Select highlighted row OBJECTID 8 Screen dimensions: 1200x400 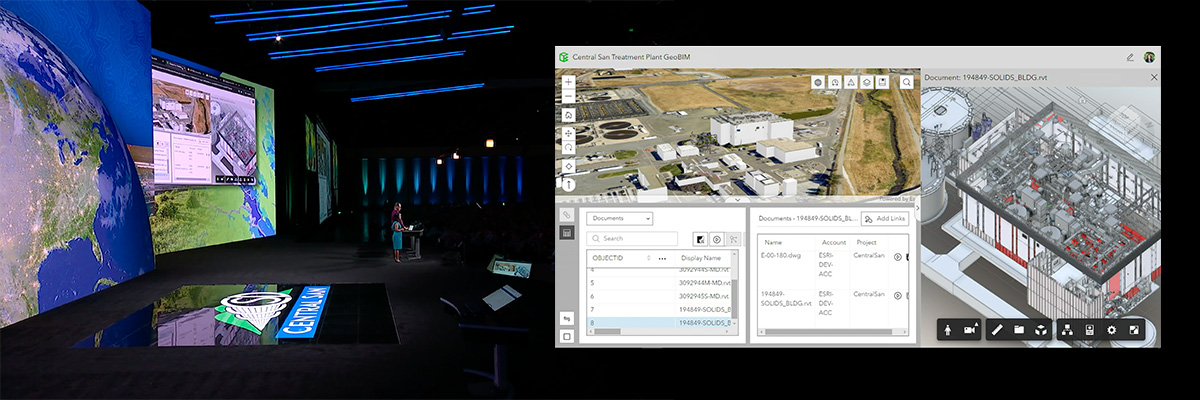[659, 322]
